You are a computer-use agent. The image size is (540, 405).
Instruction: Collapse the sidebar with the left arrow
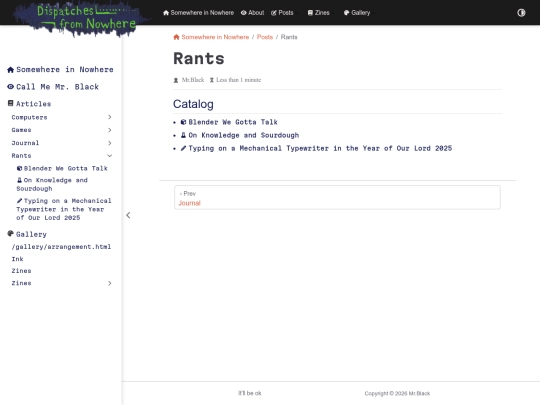point(128,215)
